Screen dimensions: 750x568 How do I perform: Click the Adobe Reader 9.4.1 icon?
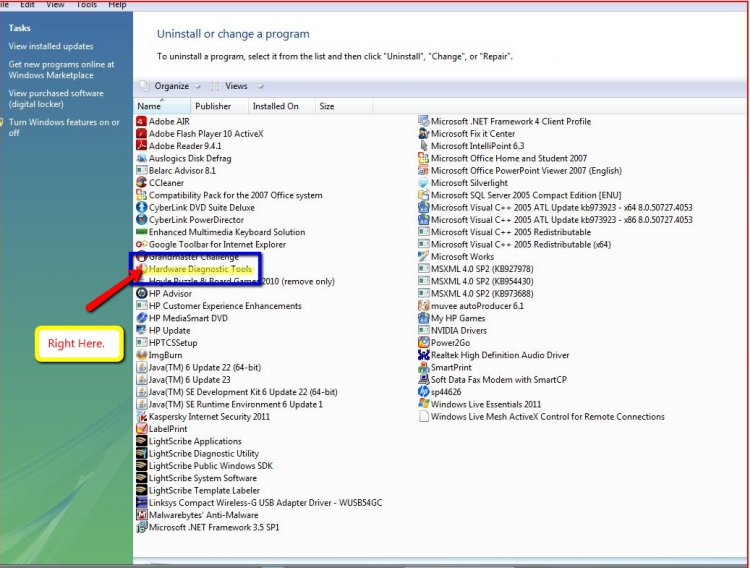pos(141,146)
